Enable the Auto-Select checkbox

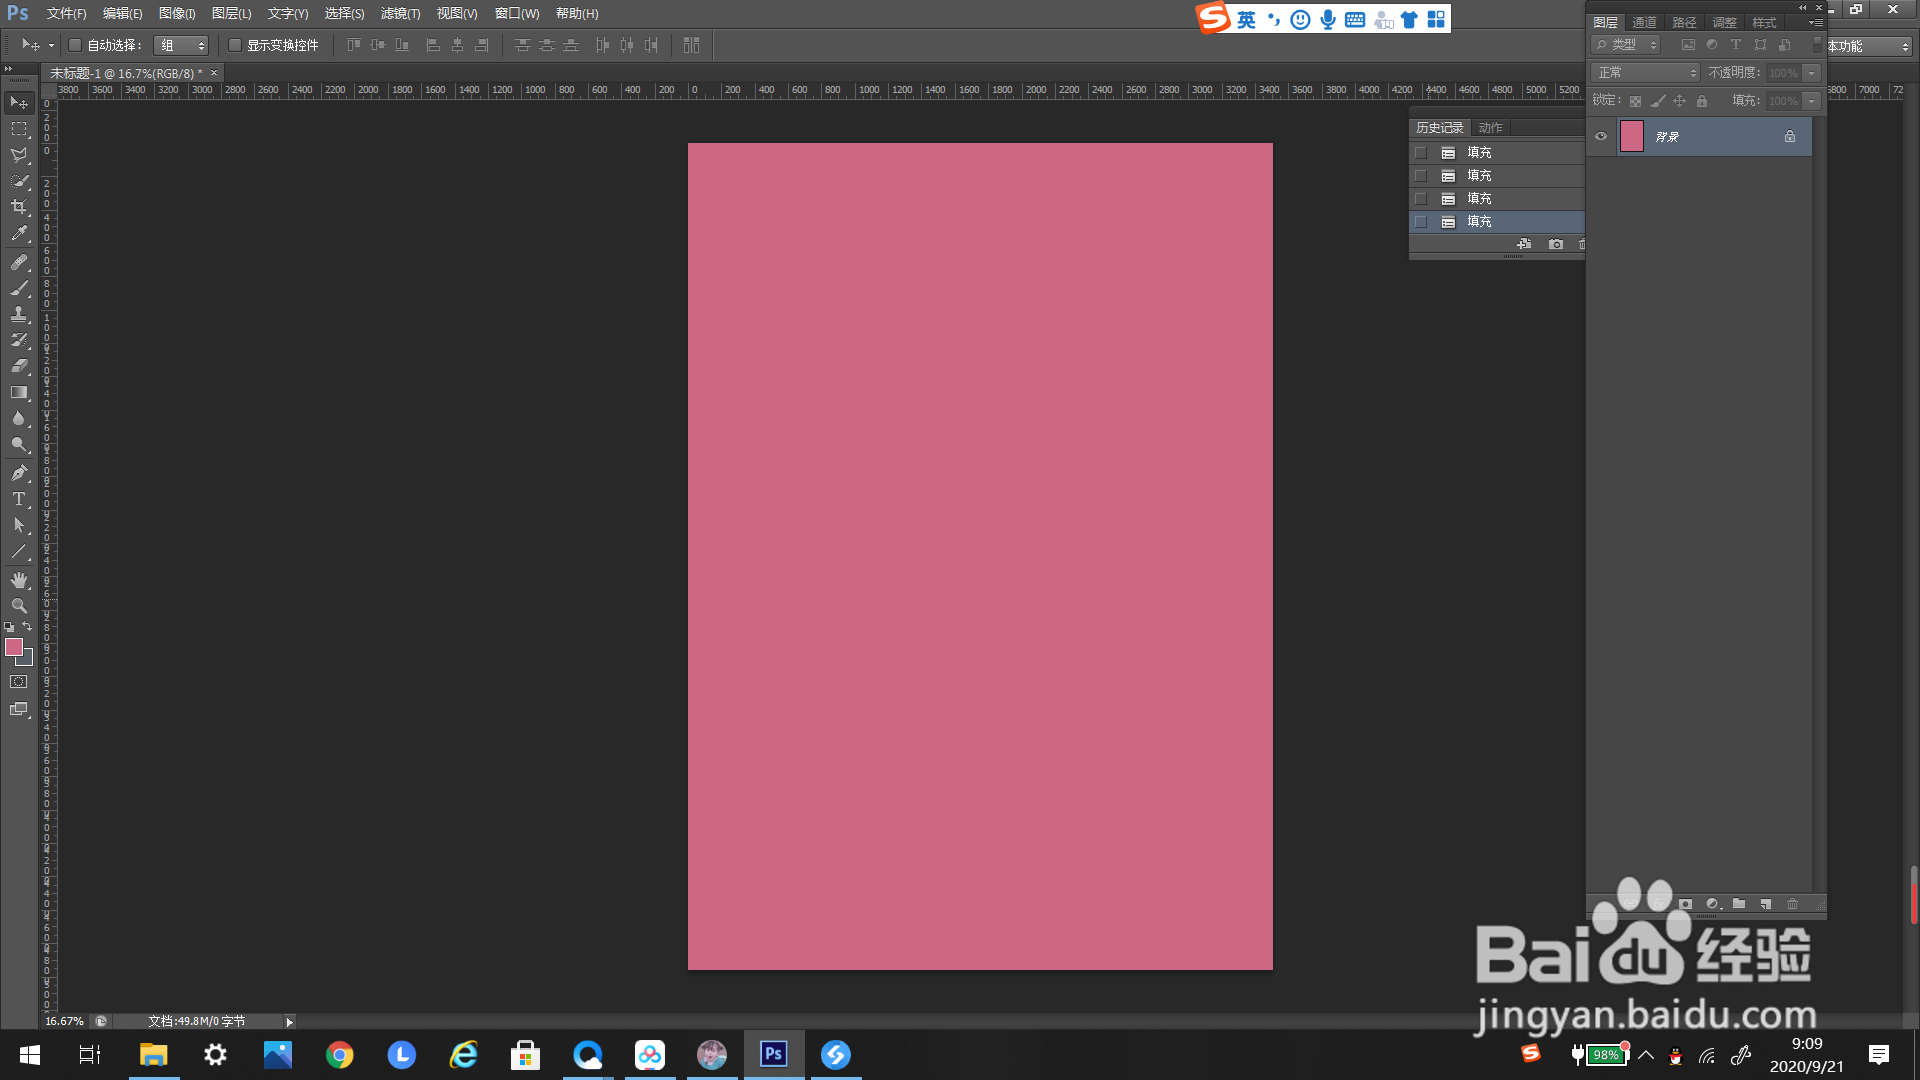(x=75, y=45)
